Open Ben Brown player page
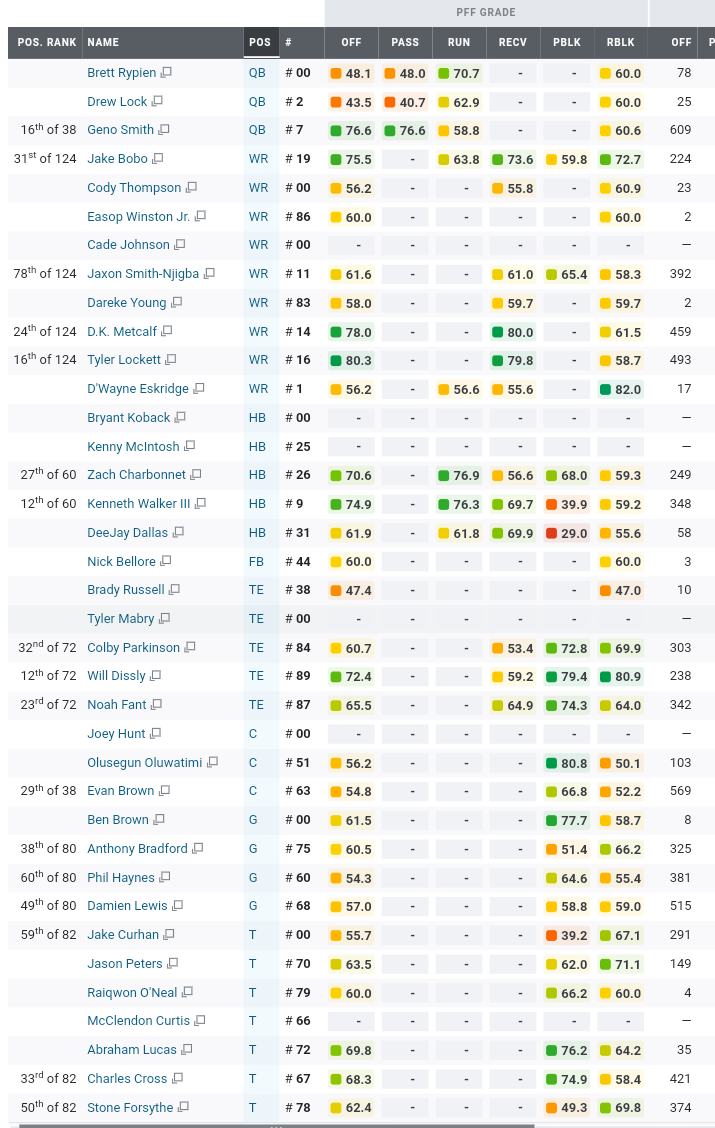 [118, 819]
